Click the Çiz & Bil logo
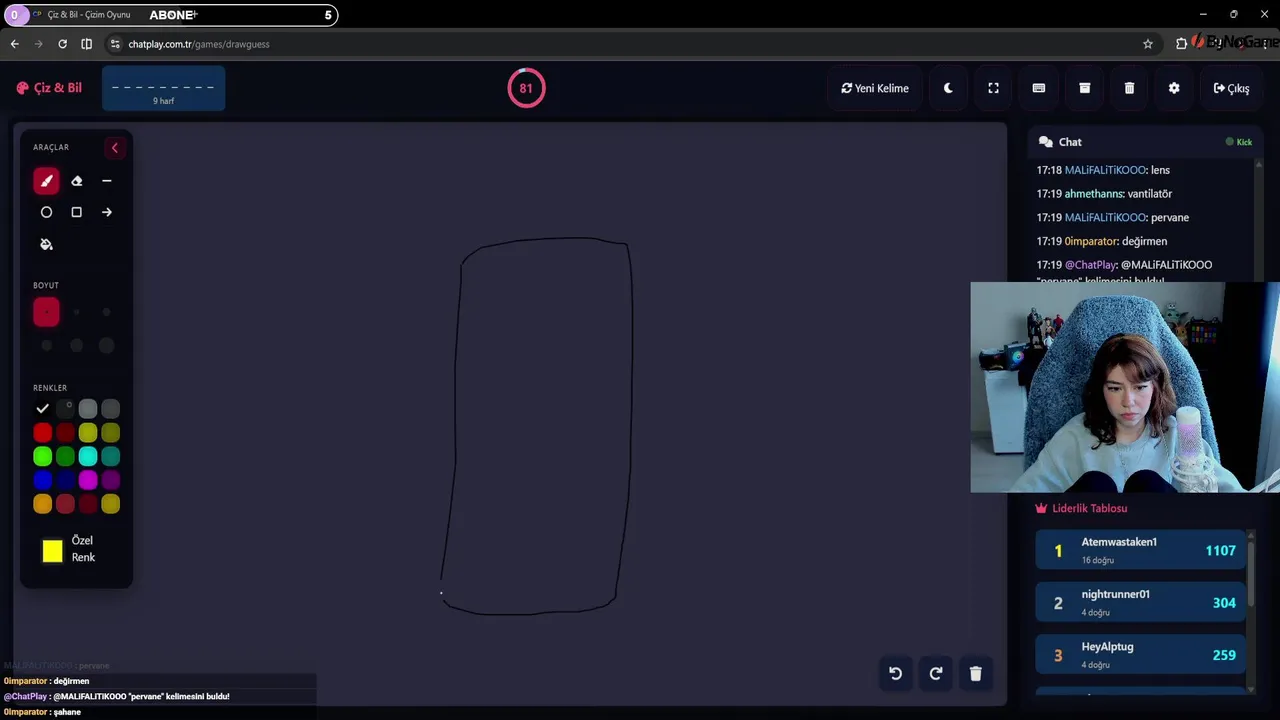The image size is (1280, 720). click(49, 88)
